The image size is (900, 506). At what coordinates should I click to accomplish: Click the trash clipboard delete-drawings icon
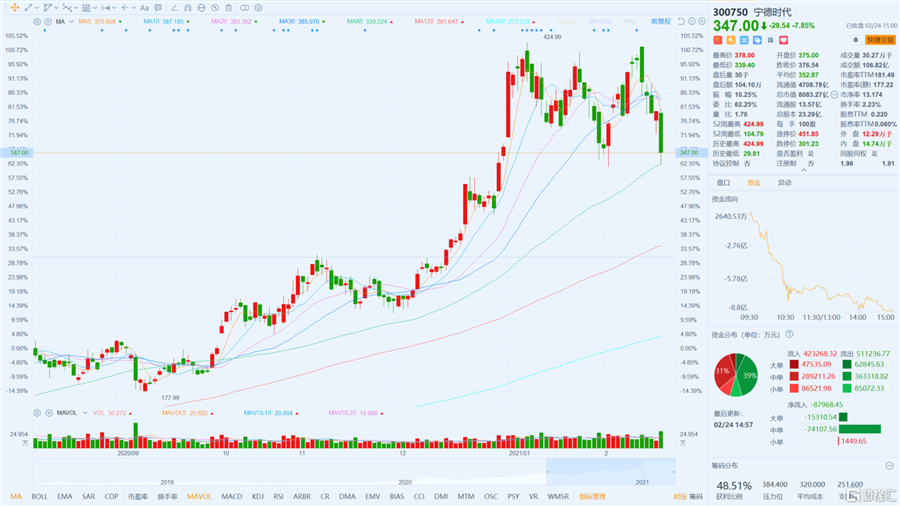tap(228, 8)
